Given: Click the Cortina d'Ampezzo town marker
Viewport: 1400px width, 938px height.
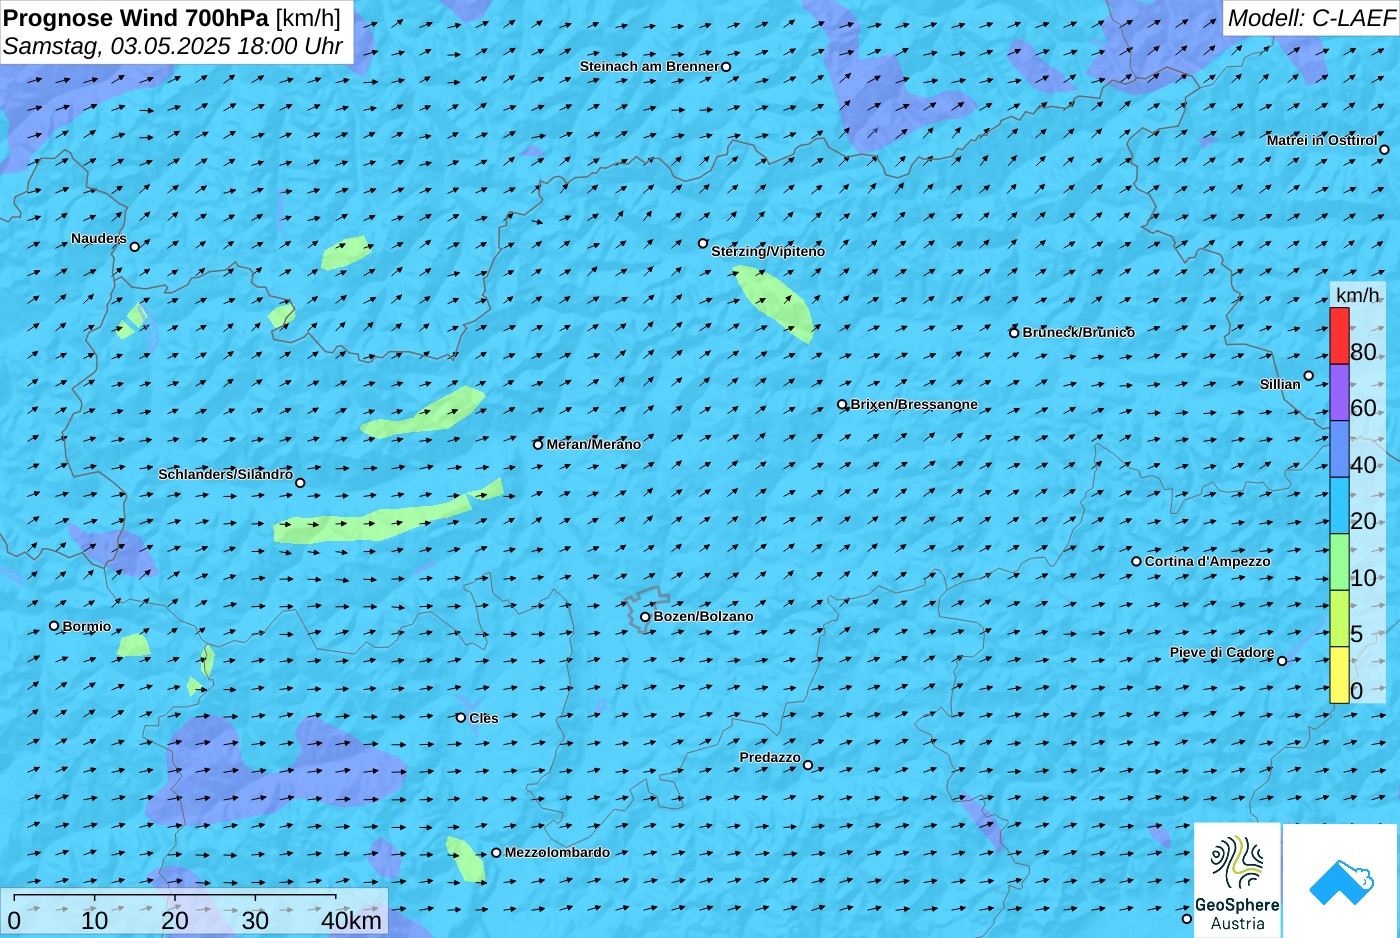Looking at the screenshot, I should click(1136, 561).
